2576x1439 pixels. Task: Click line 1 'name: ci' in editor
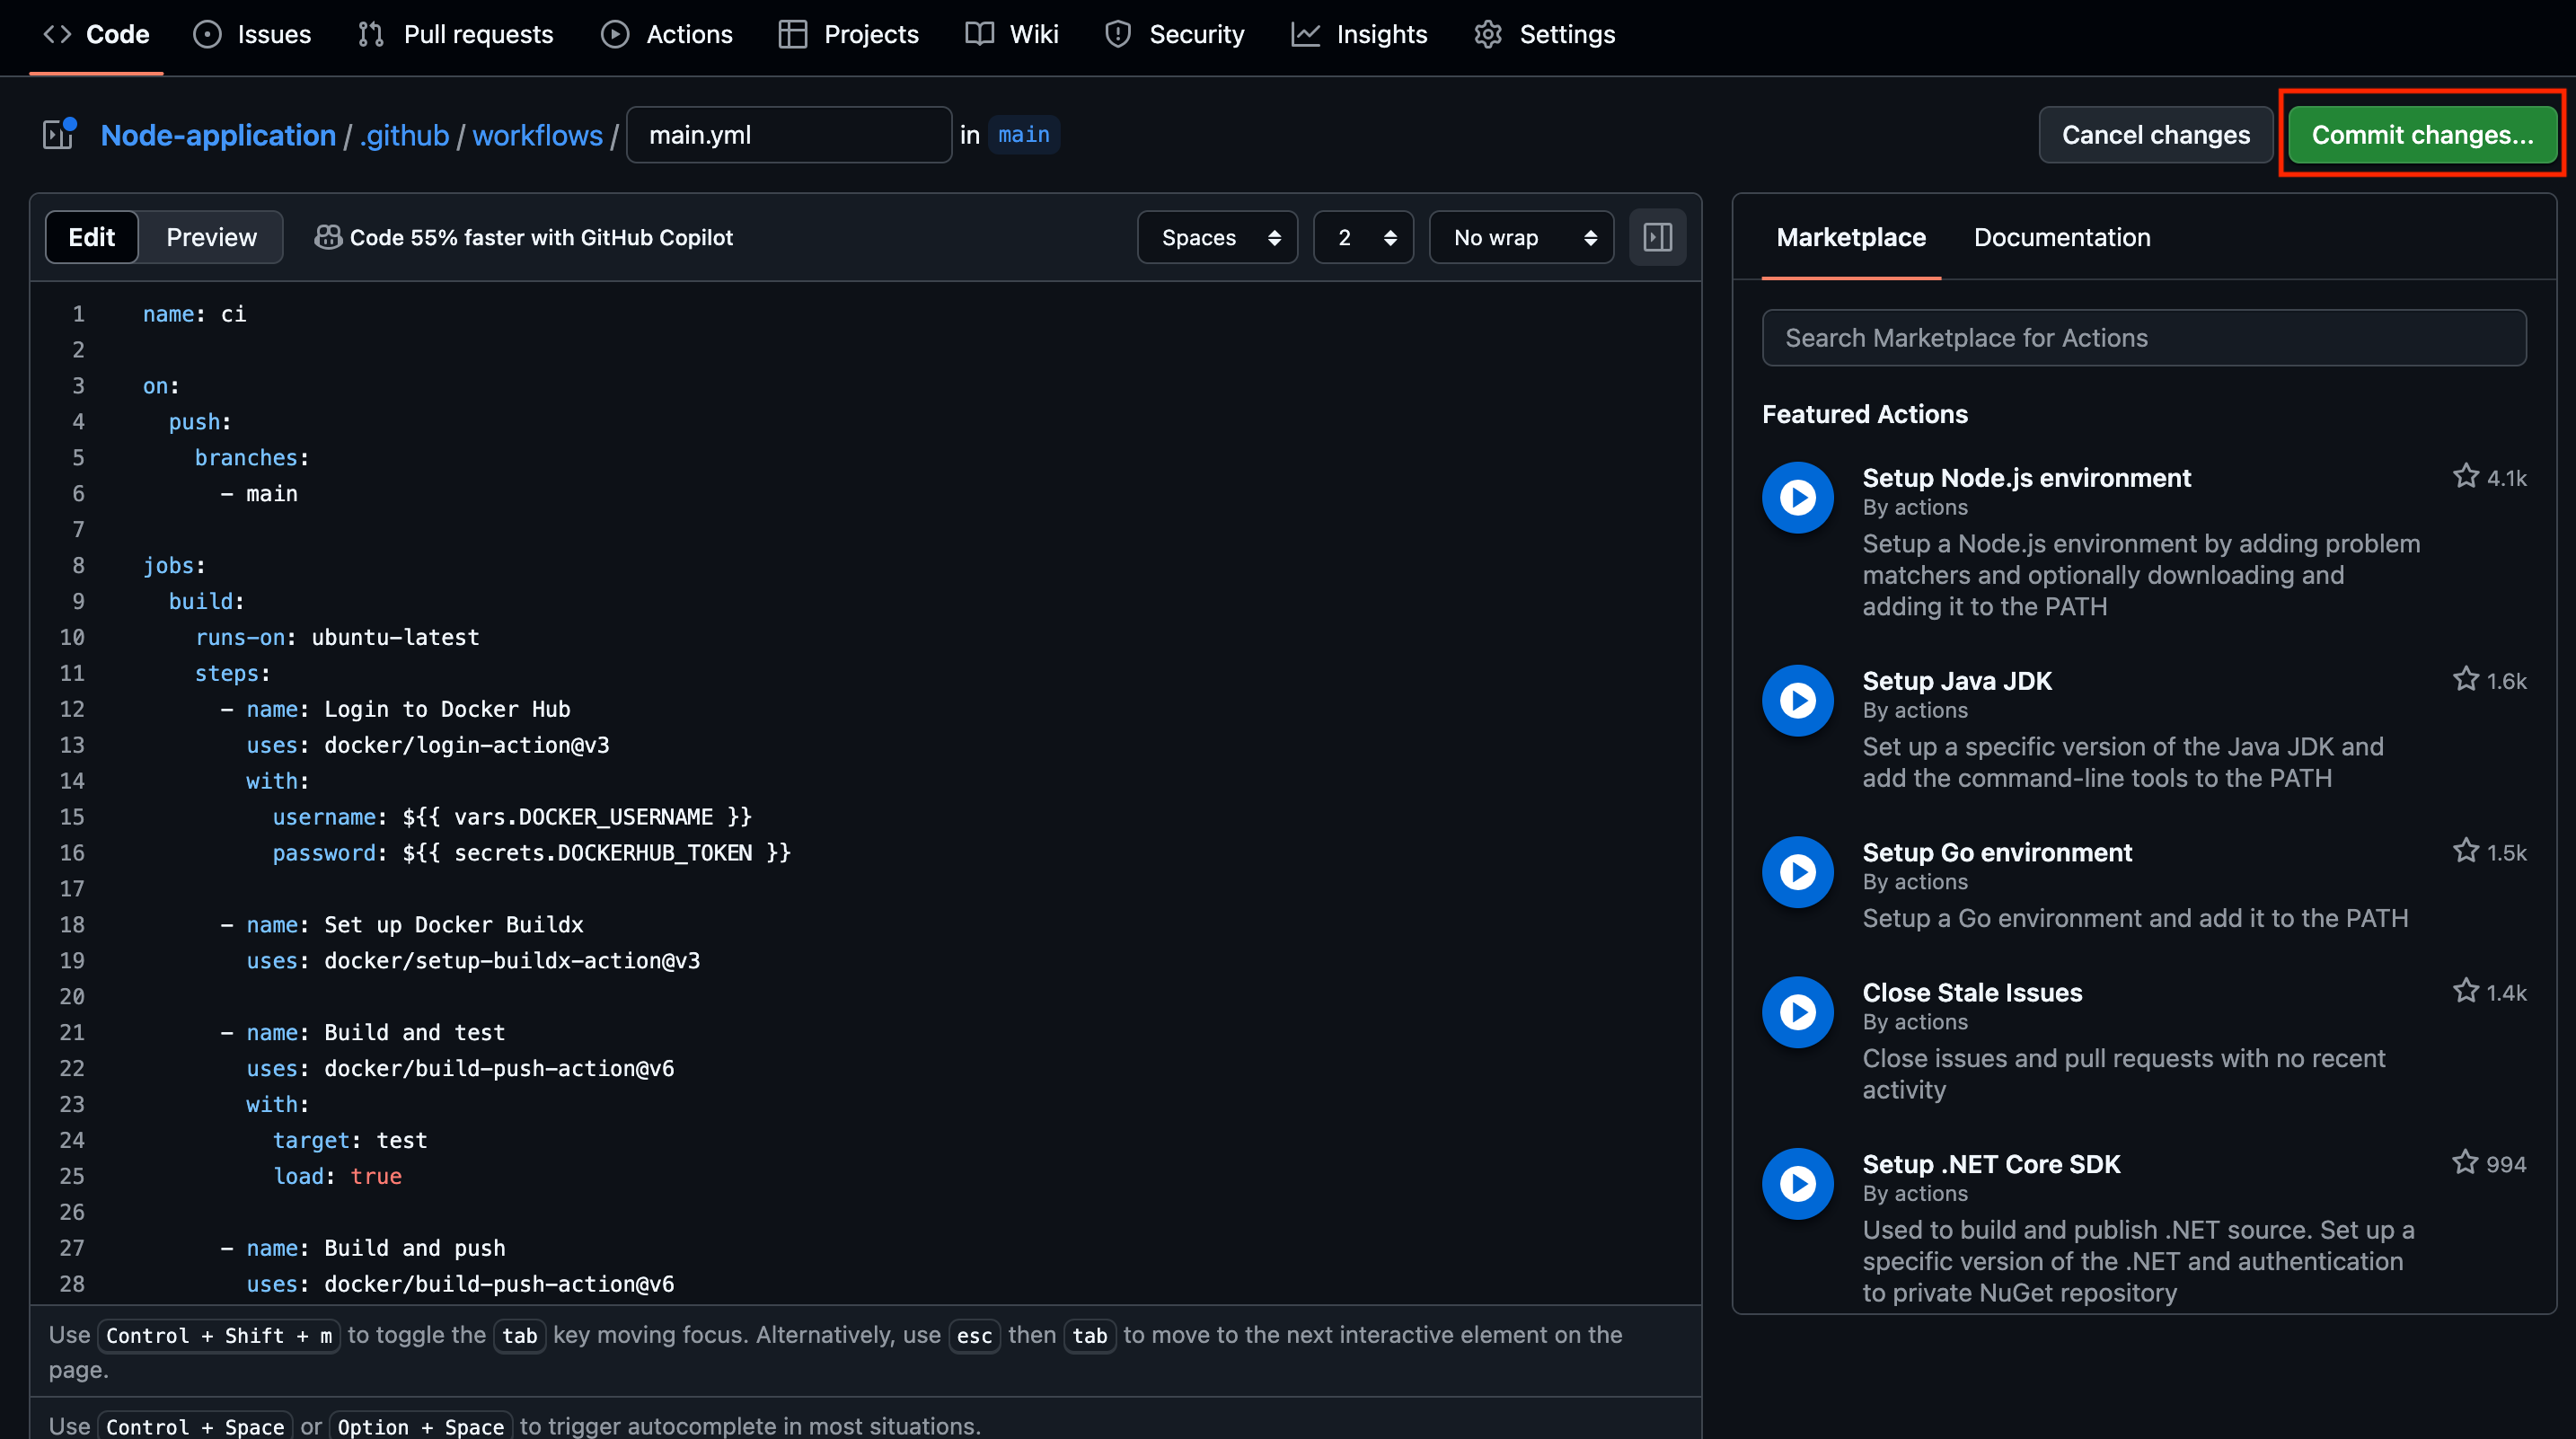[194, 314]
